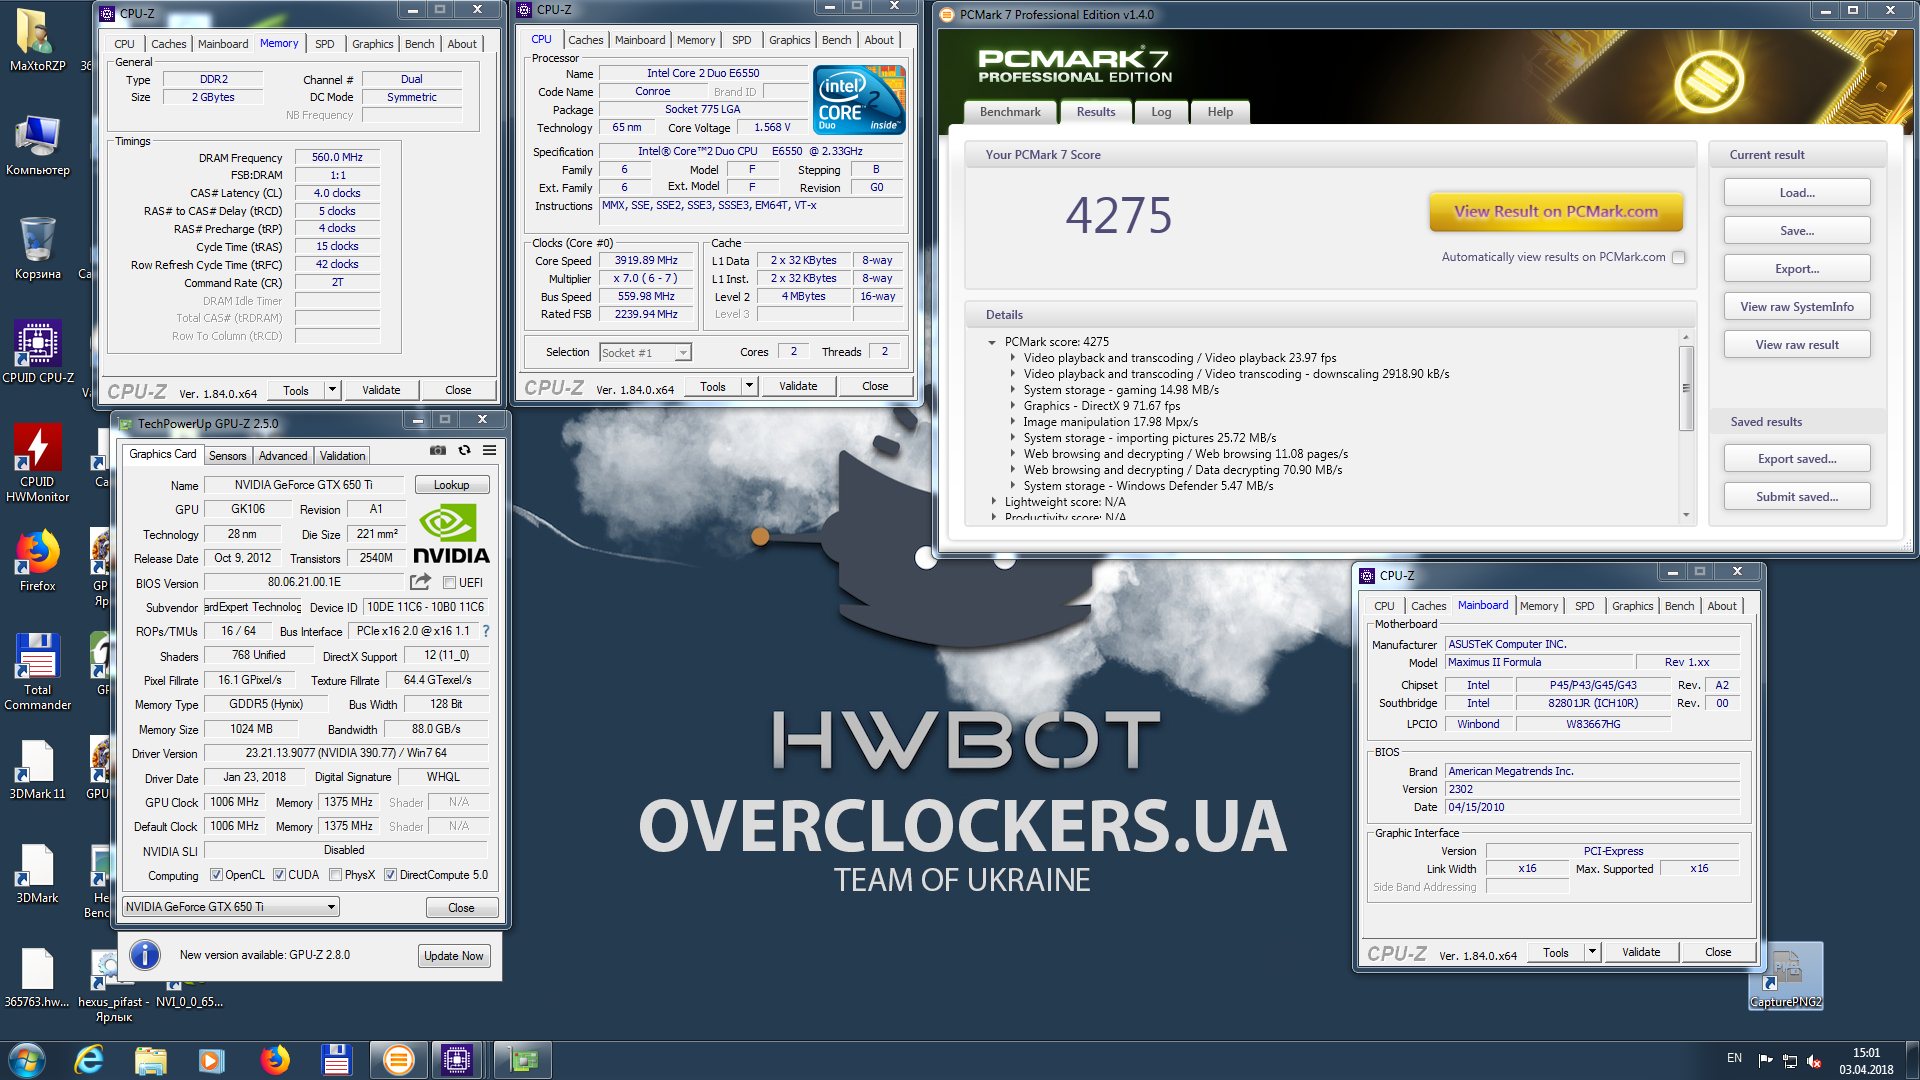Open the Help tab in PCMark 7
1920x1080 pixels.
[x=1220, y=112]
